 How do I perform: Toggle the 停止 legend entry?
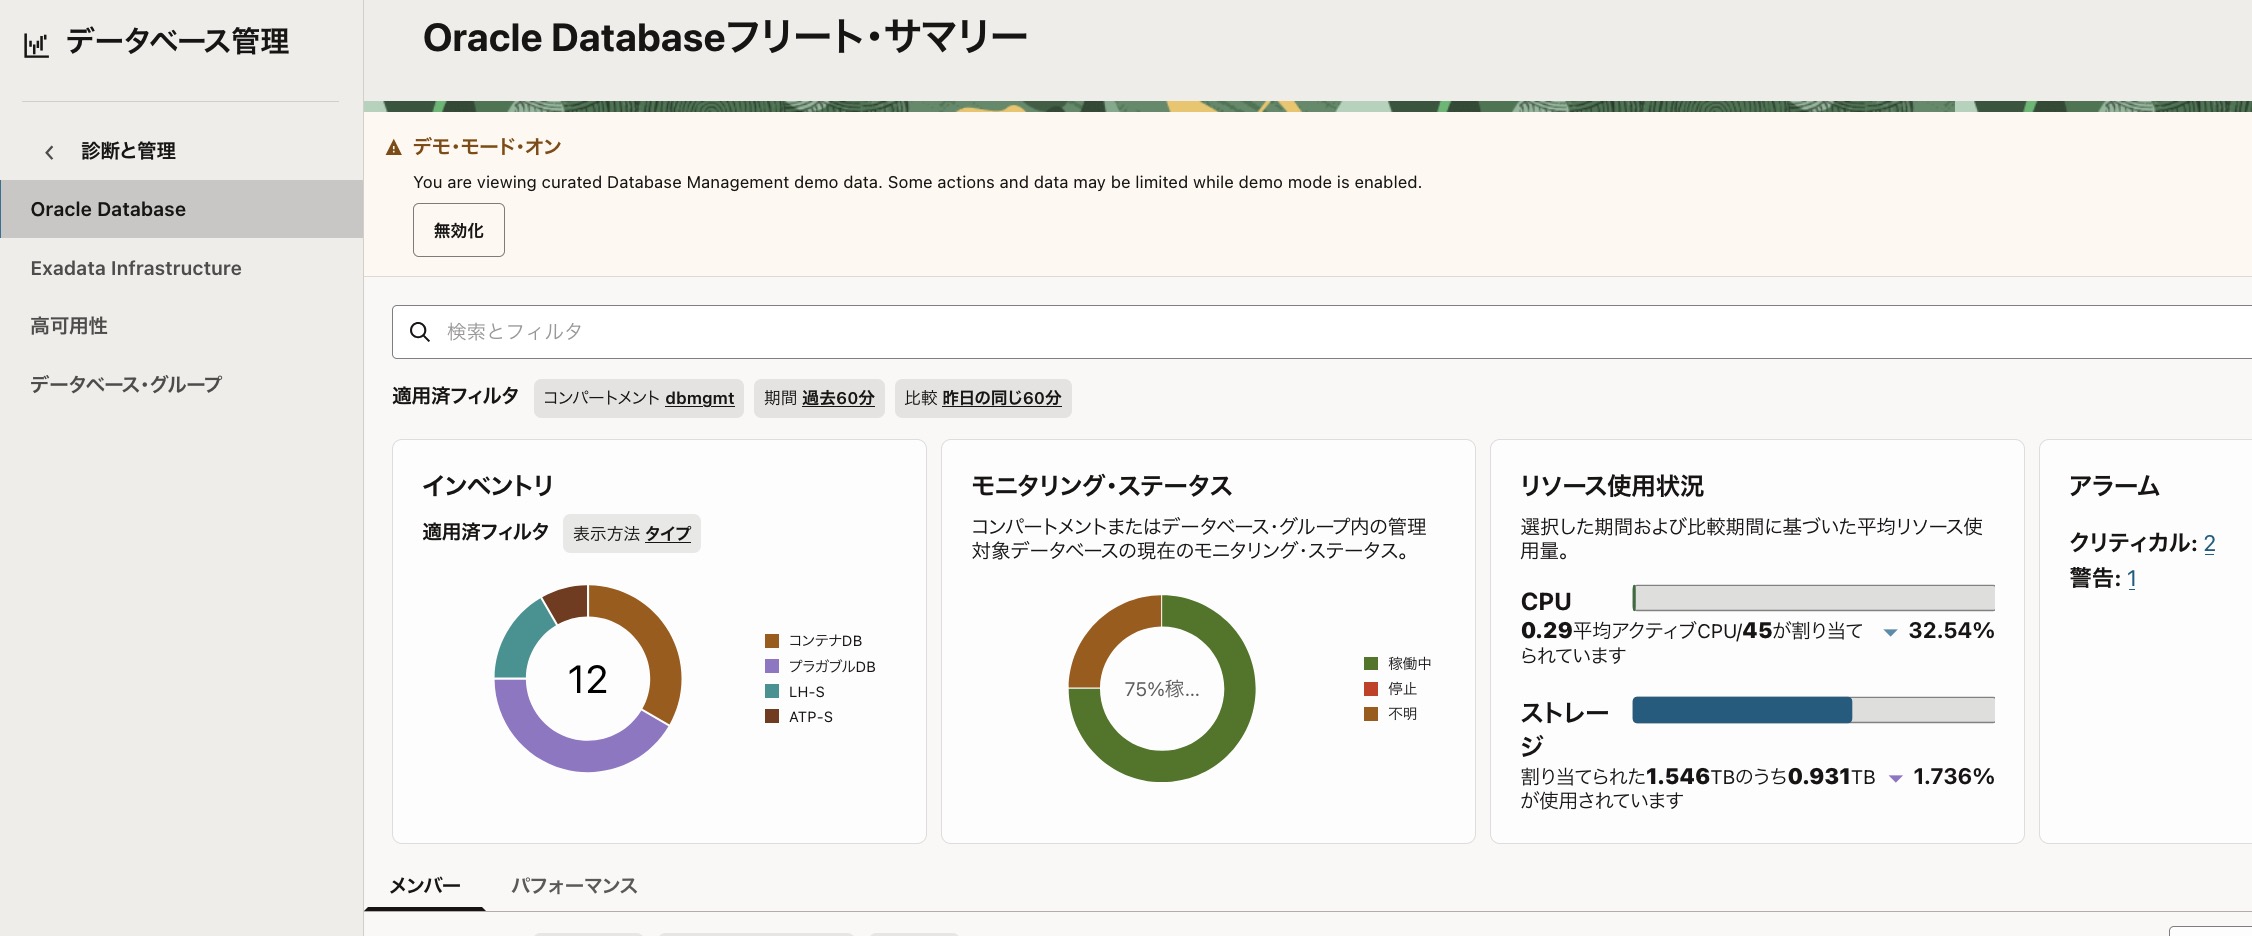click(x=1390, y=688)
